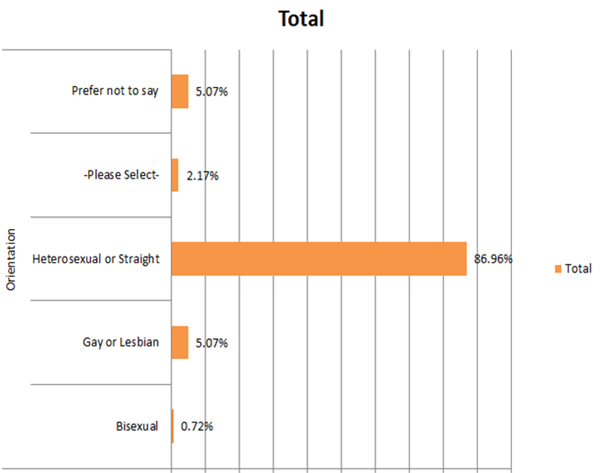Select the rotated "Orientation" axis title

[12, 258]
